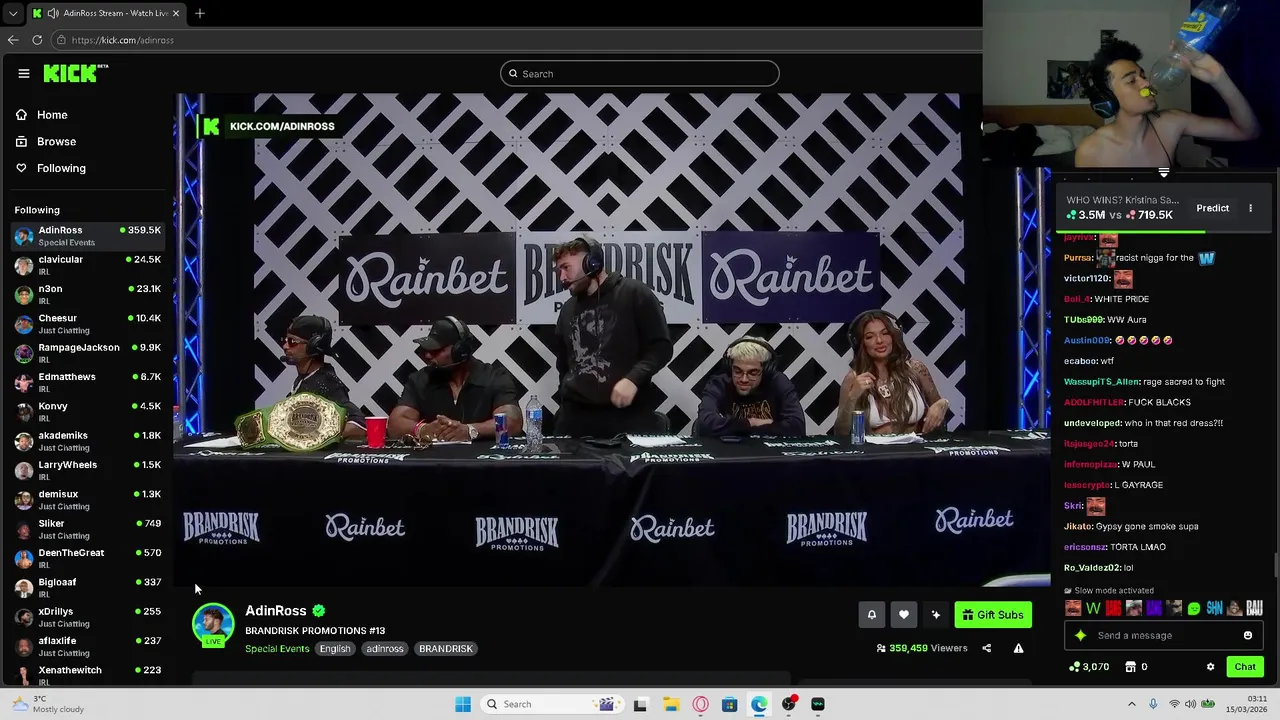Open Browse in the sidebar
The width and height of the screenshot is (1280, 720).
[x=56, y=142]
